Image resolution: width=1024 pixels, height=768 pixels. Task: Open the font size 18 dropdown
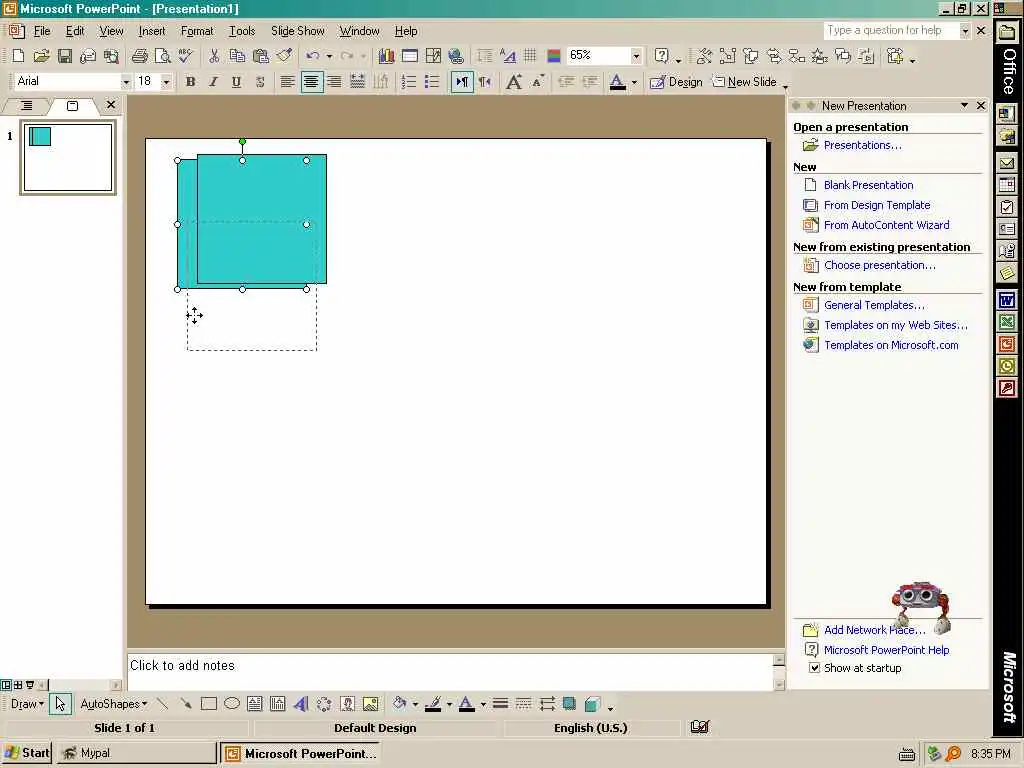(x=166, y=82)
